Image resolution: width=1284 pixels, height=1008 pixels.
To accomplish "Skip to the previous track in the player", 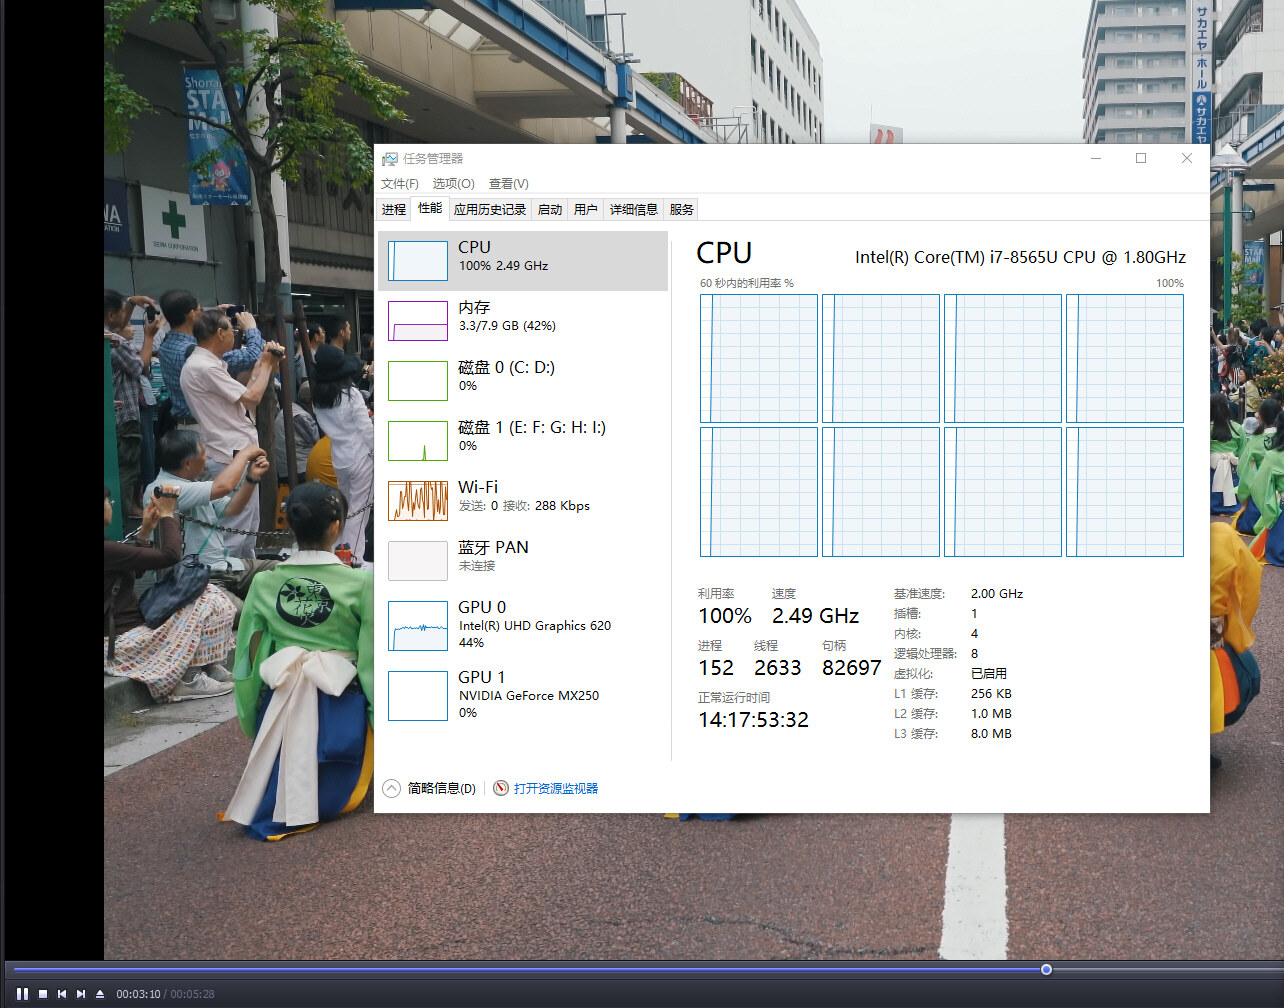I will pos(62,994).
